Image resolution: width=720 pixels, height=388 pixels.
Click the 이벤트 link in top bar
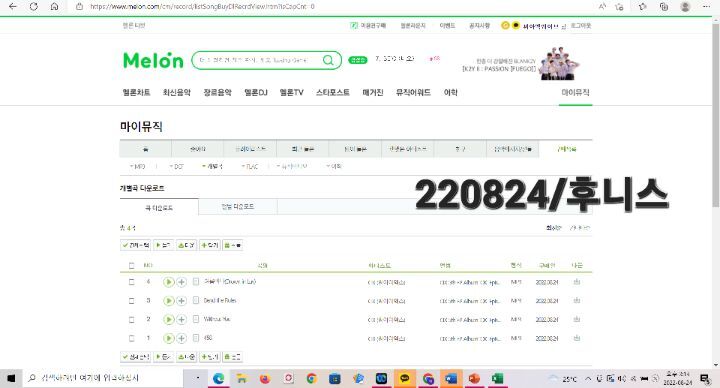(447, 26)
